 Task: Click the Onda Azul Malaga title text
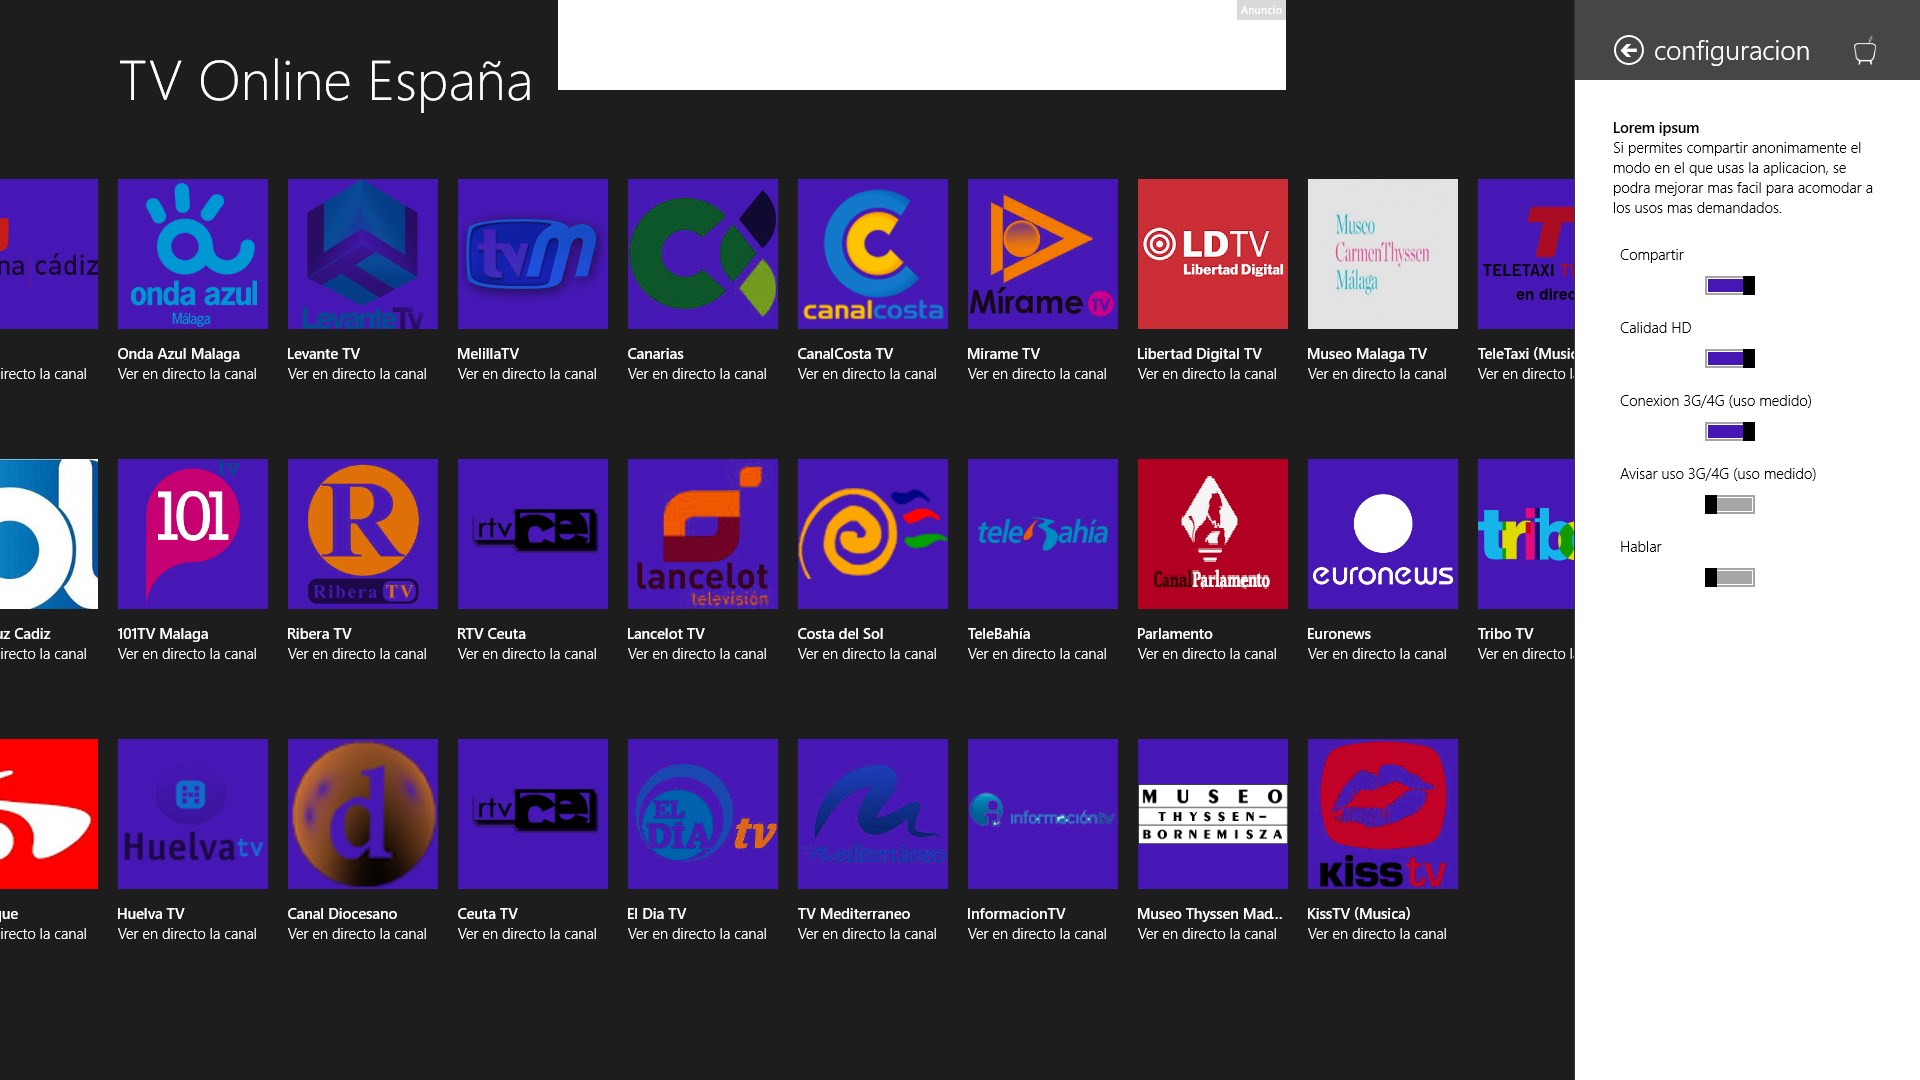click(178, 354)
